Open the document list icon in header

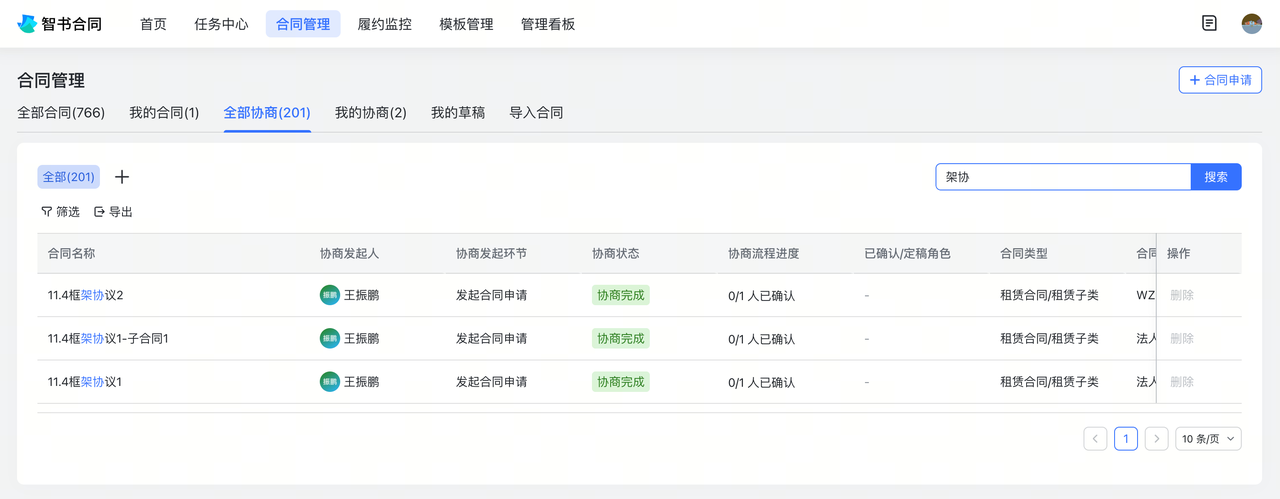[x=1209, y=23]
